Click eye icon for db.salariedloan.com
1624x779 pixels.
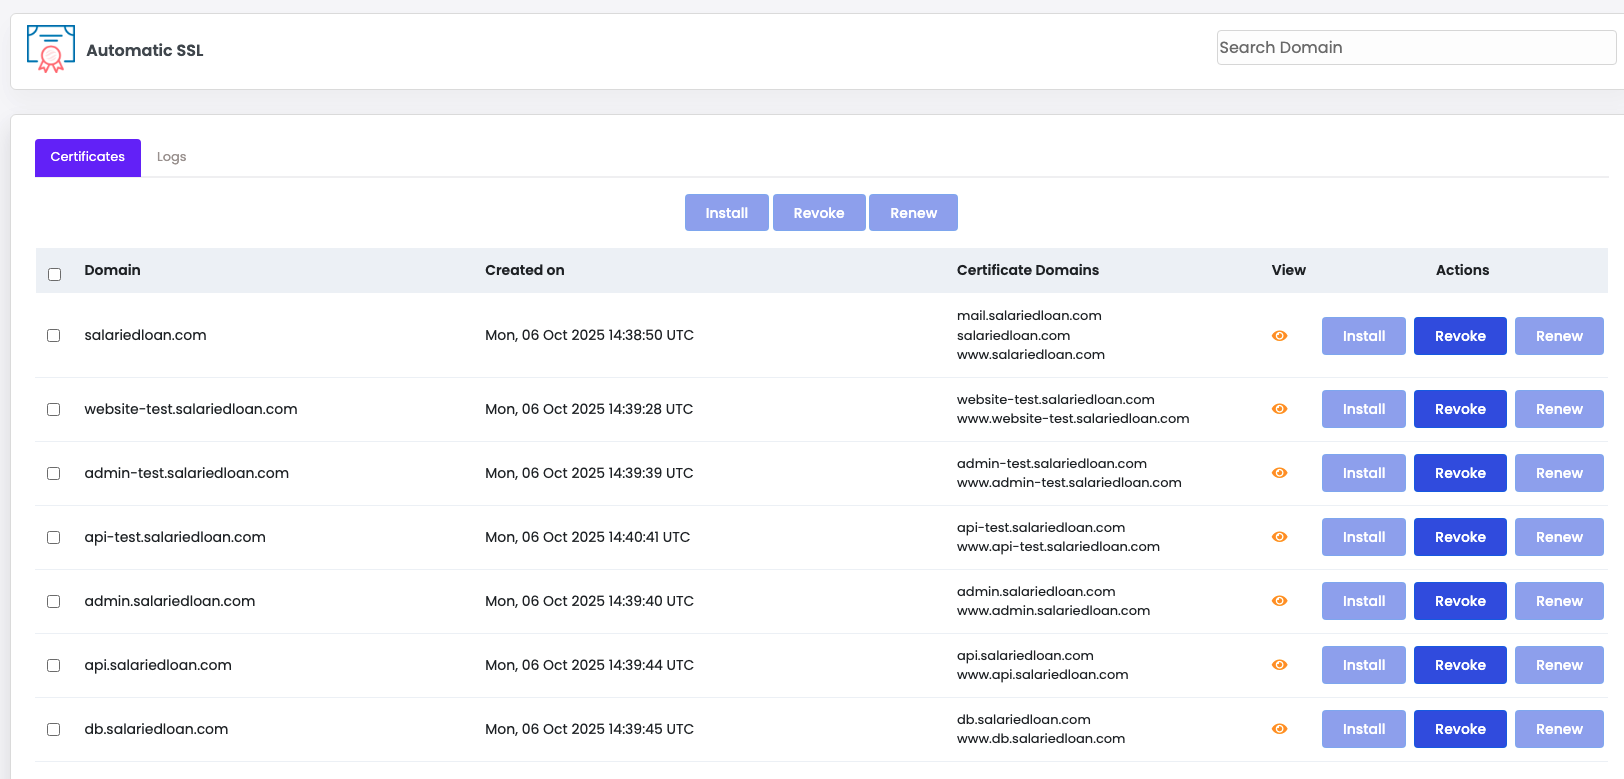(1279, 729)
